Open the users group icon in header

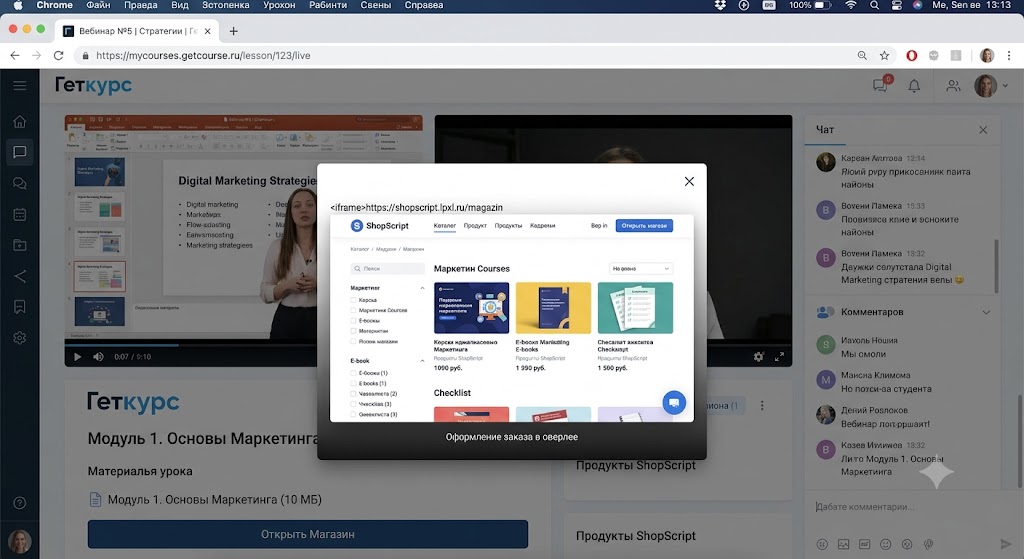953,86
